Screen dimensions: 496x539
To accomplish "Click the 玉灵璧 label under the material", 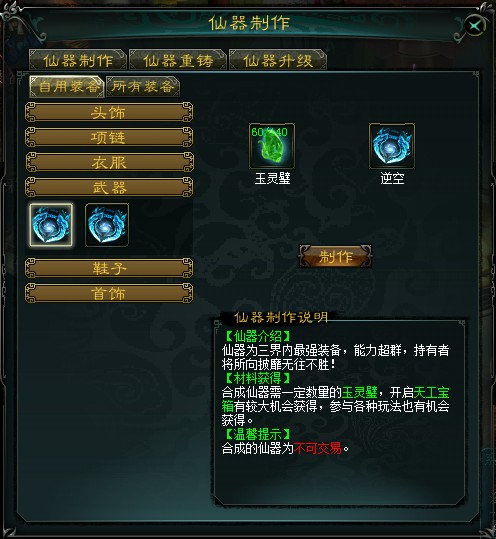I will pos(272,178).
